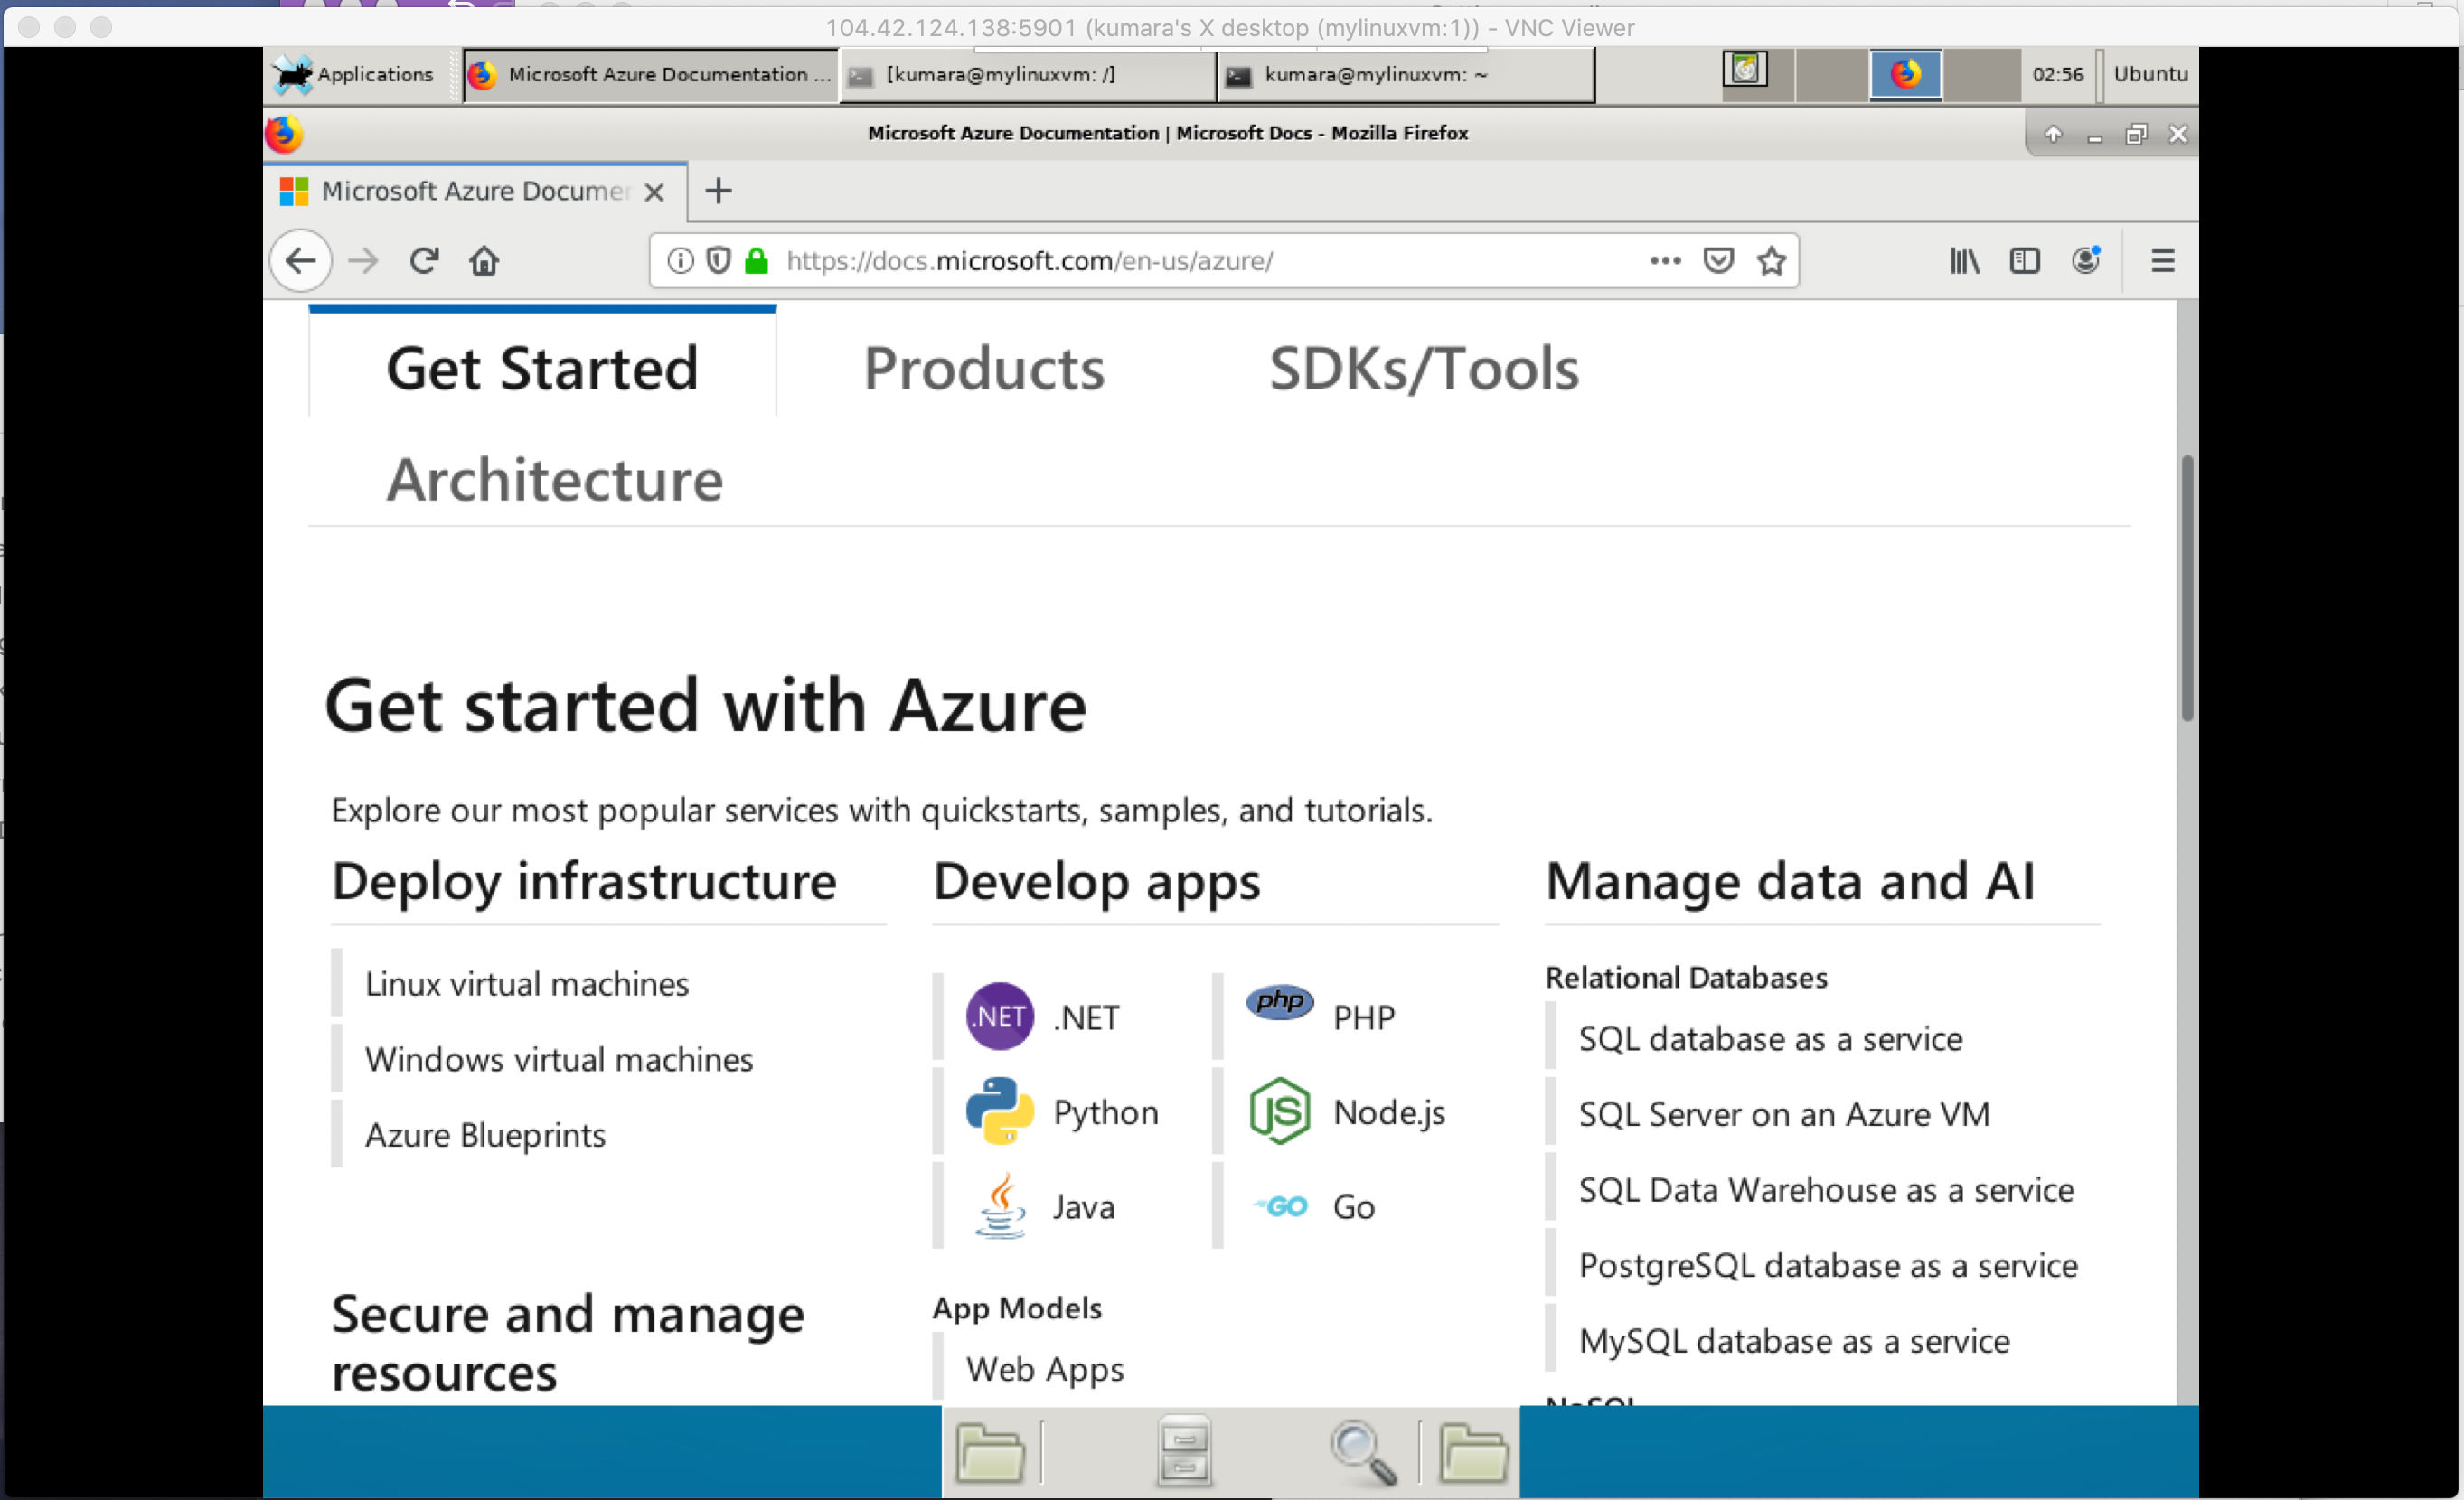2464x1500 pixels.
Task: Open a new browser tab
Action: coord(718,191)
